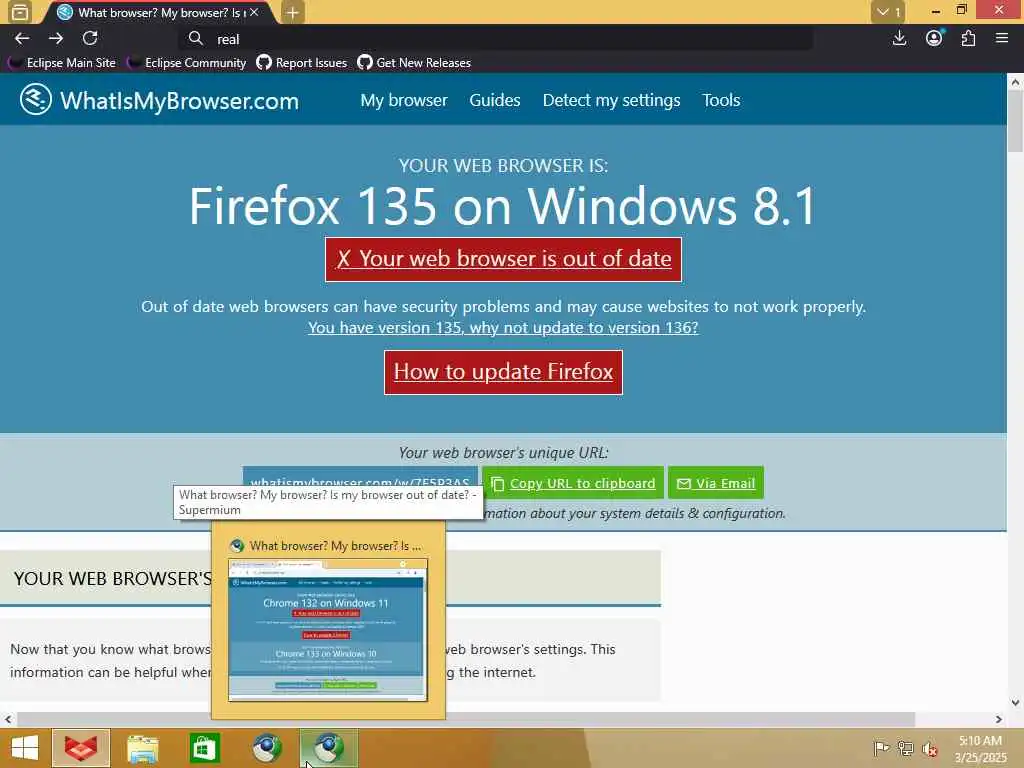This screenshot has width=1024, height=768.
Task: Click the red fox browser taskbar icon
Action: pos(81,748)
